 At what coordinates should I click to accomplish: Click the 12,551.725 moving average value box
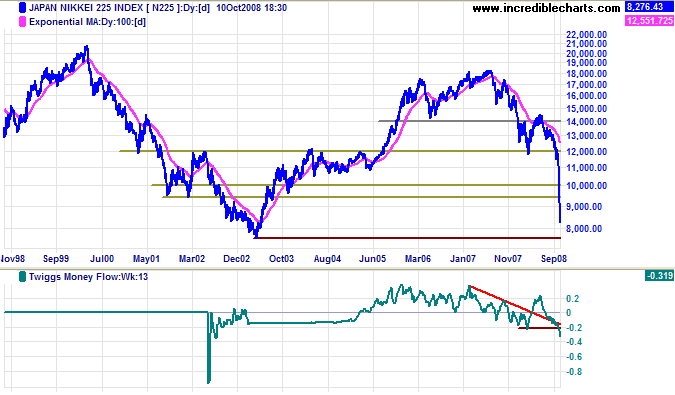(649, 20)
